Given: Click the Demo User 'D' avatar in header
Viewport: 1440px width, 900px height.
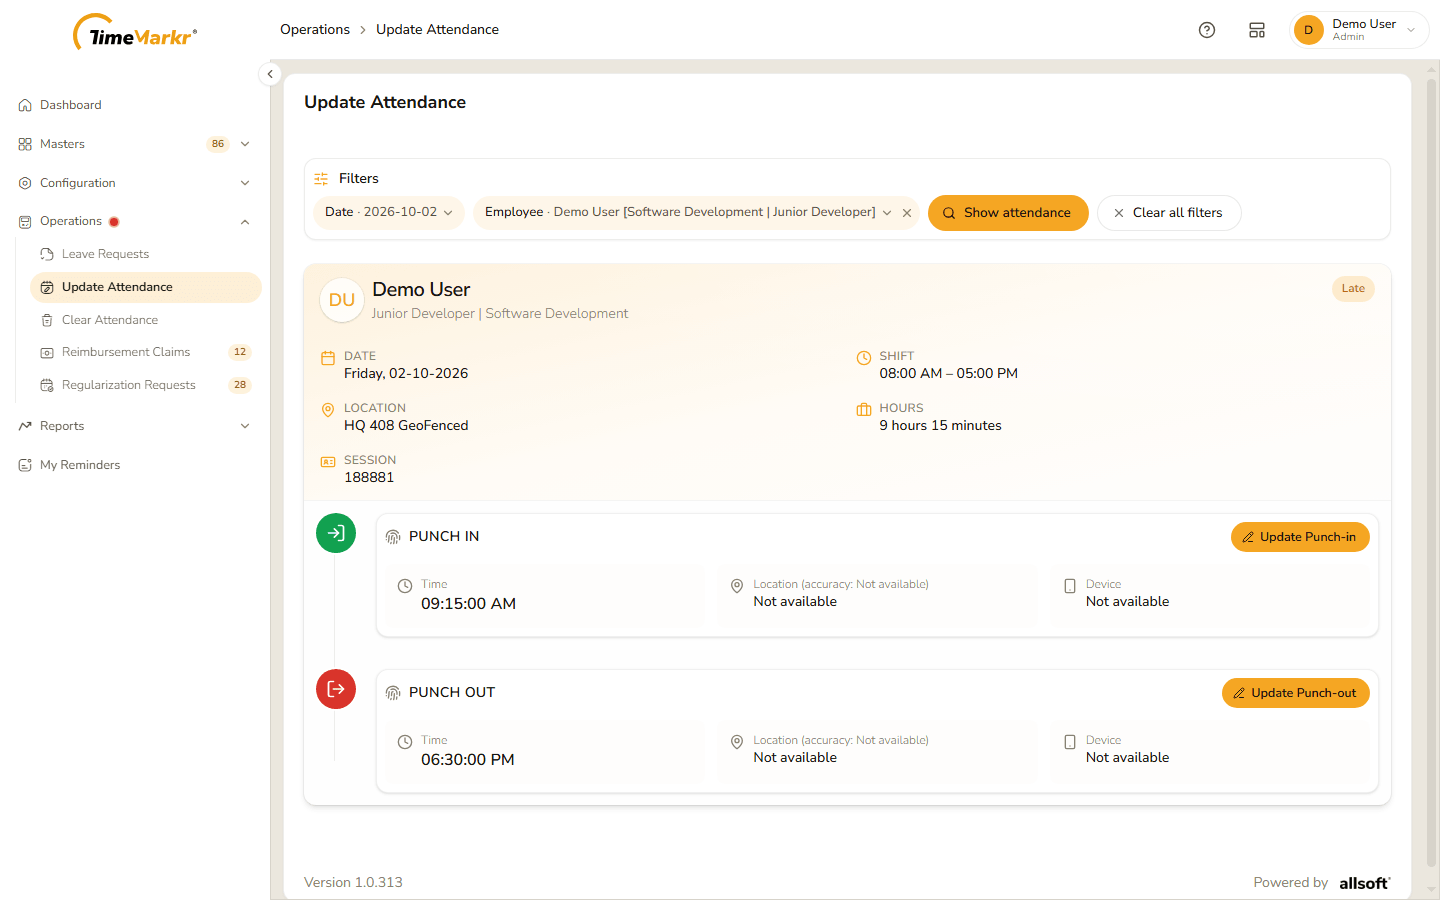Looking at the screenshot, I should 1308,30.
